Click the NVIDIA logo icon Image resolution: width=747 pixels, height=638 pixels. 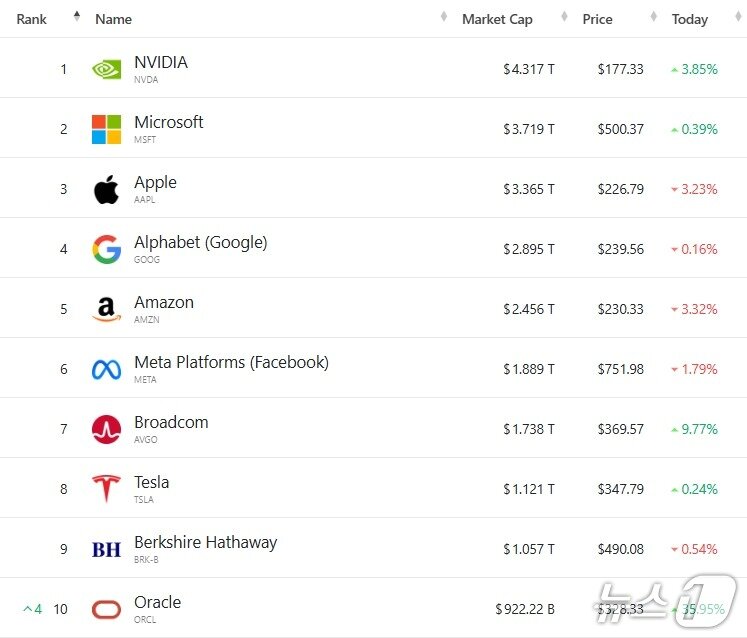(x=106, y=69)
